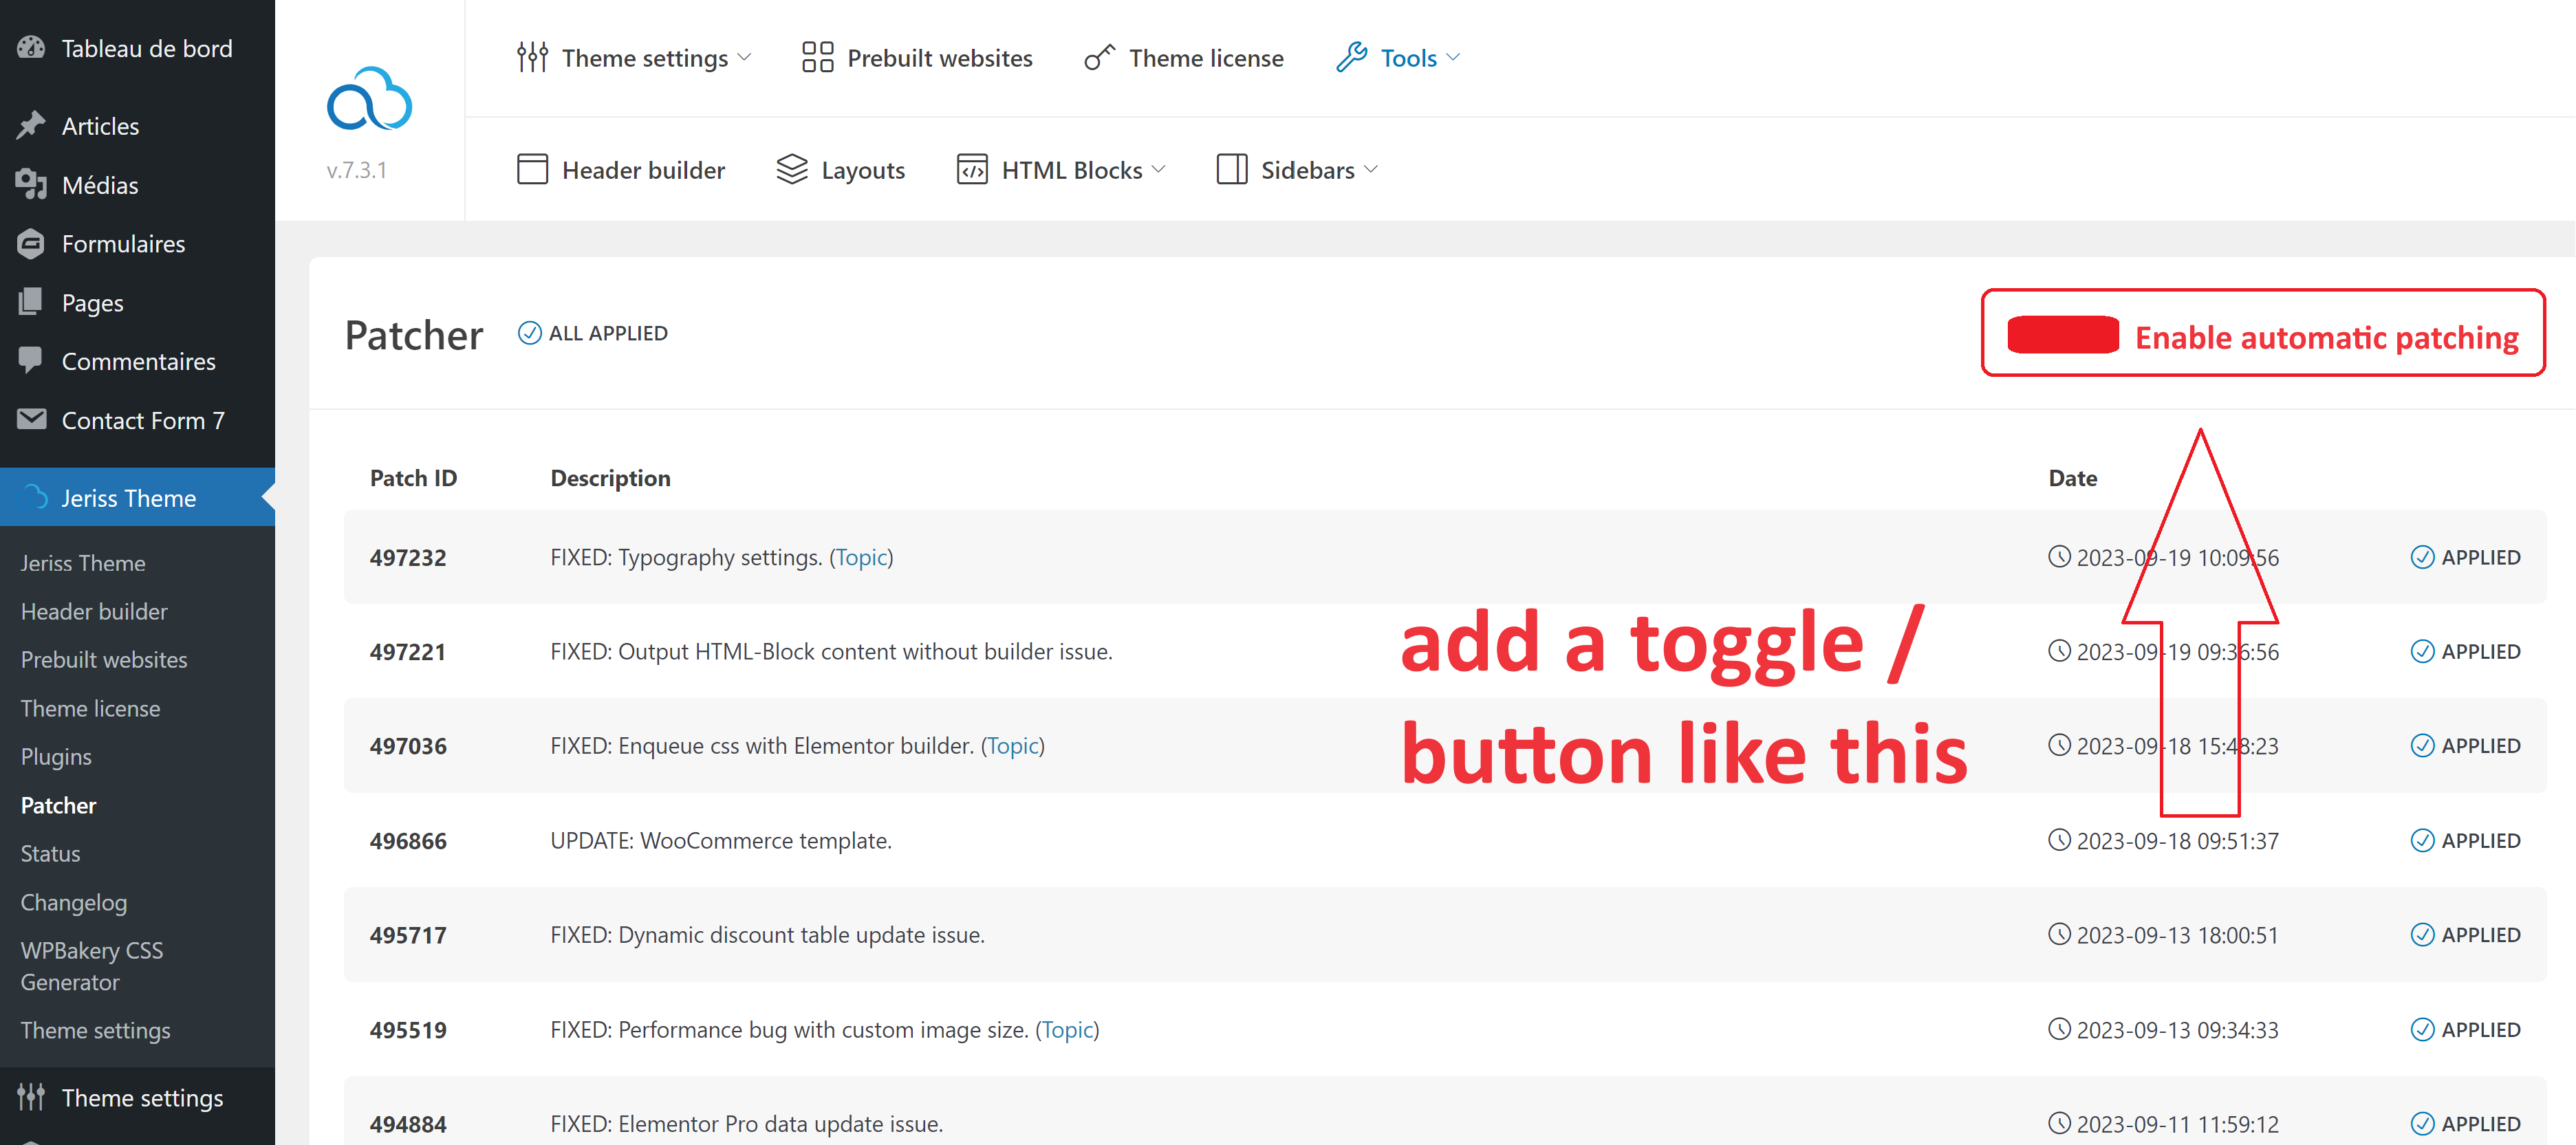The width and height of the screenshot is (2576, 1145).
Task: Click the Description column header
Action: tap(610, 478)
